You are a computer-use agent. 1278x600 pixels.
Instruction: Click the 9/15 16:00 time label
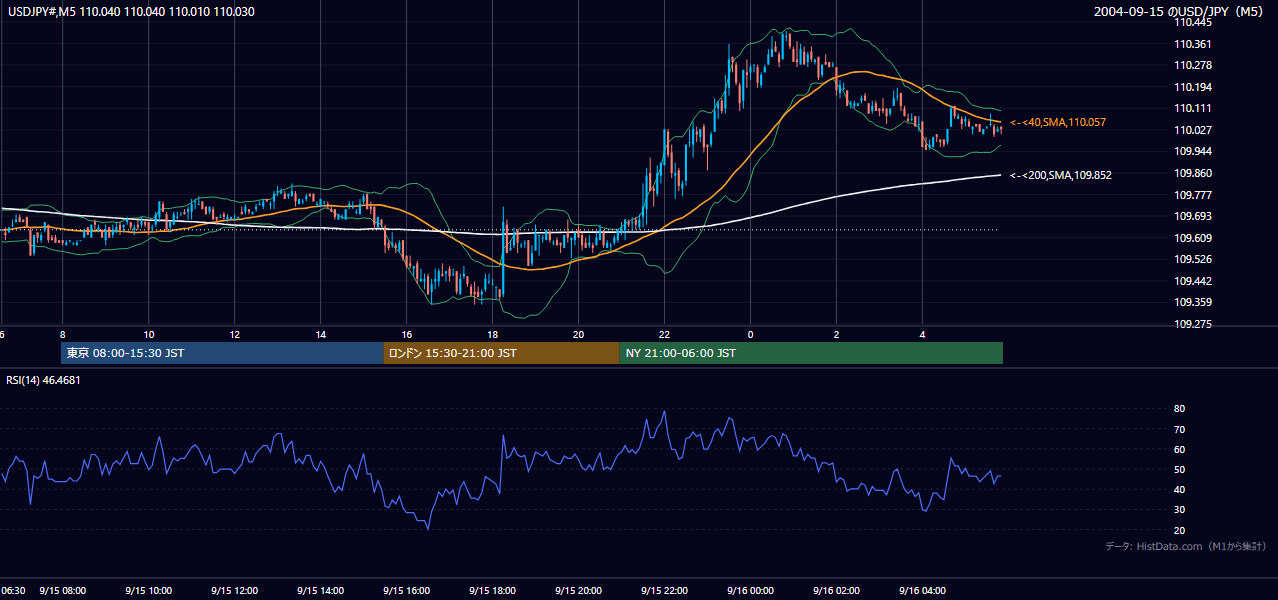(406, 590)
